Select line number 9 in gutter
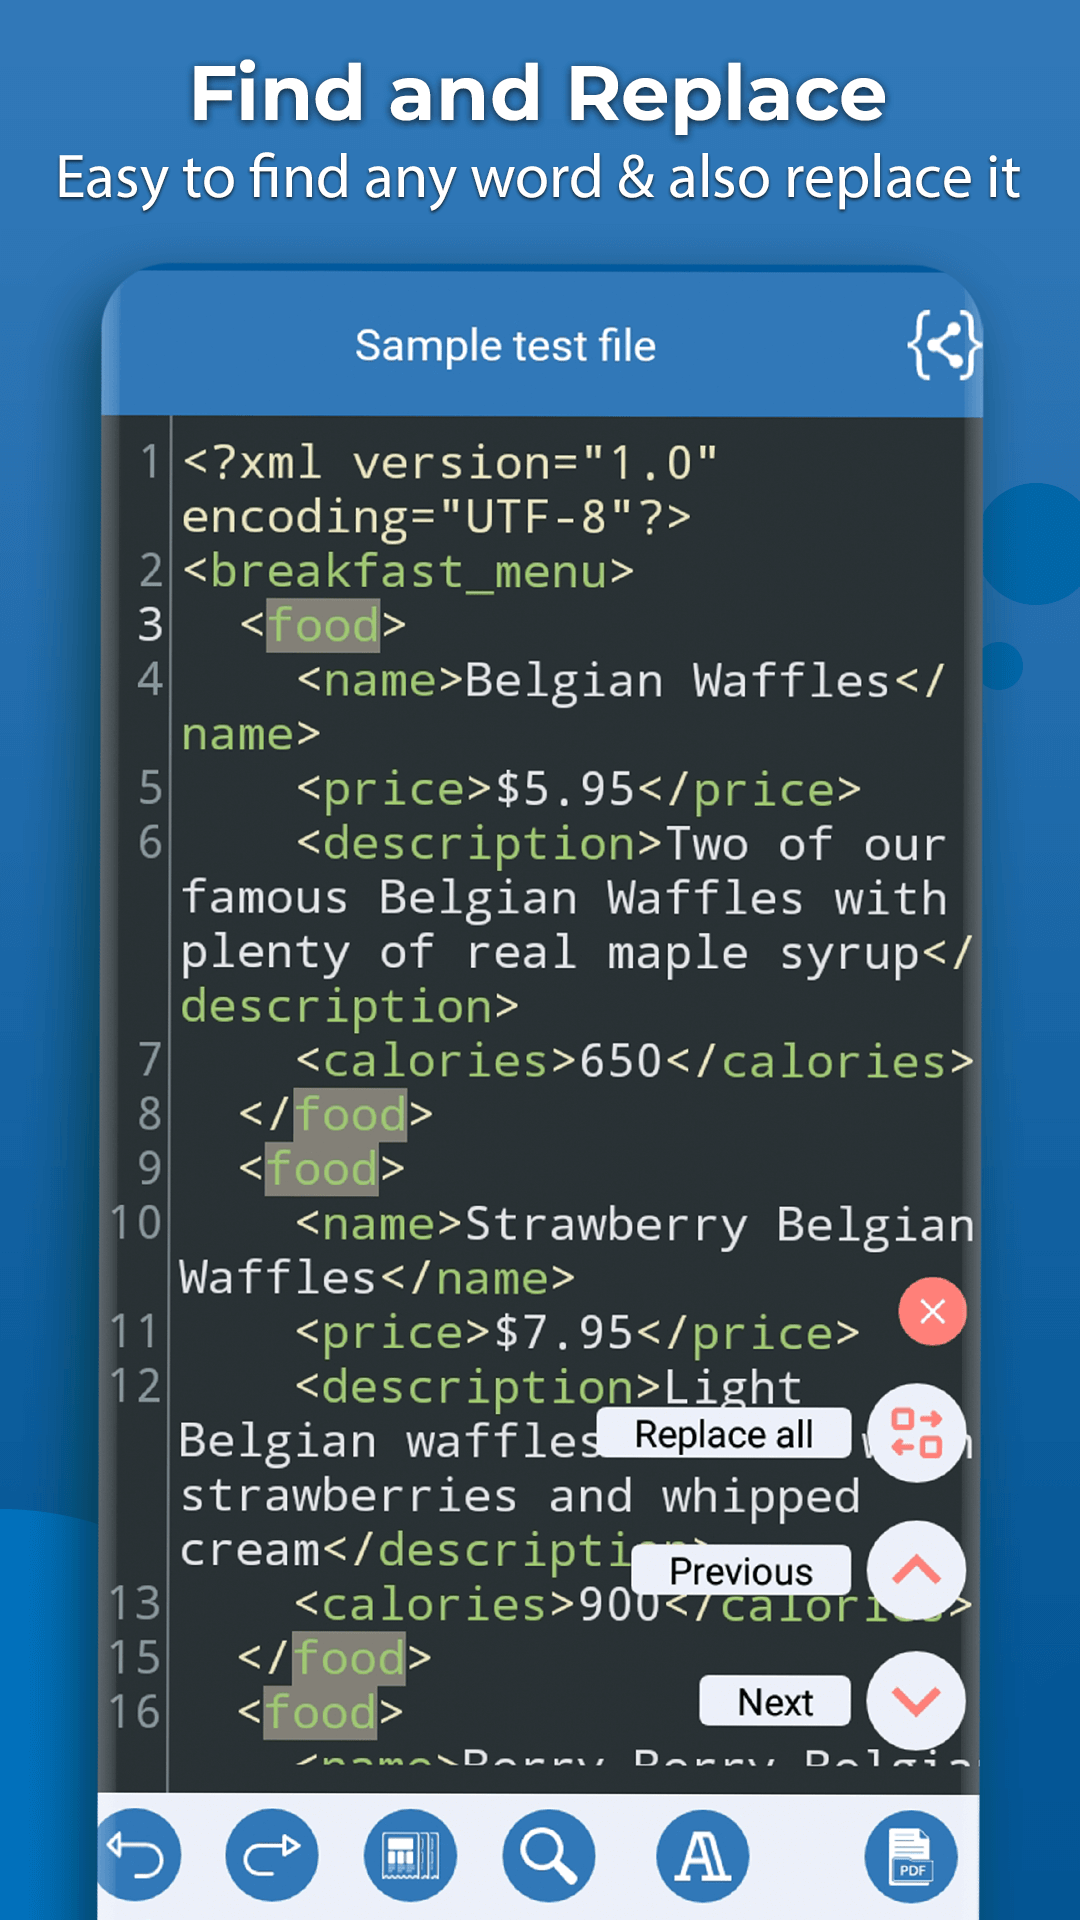Viewport: 1080px width, 1920px height. click(149, 1168)
